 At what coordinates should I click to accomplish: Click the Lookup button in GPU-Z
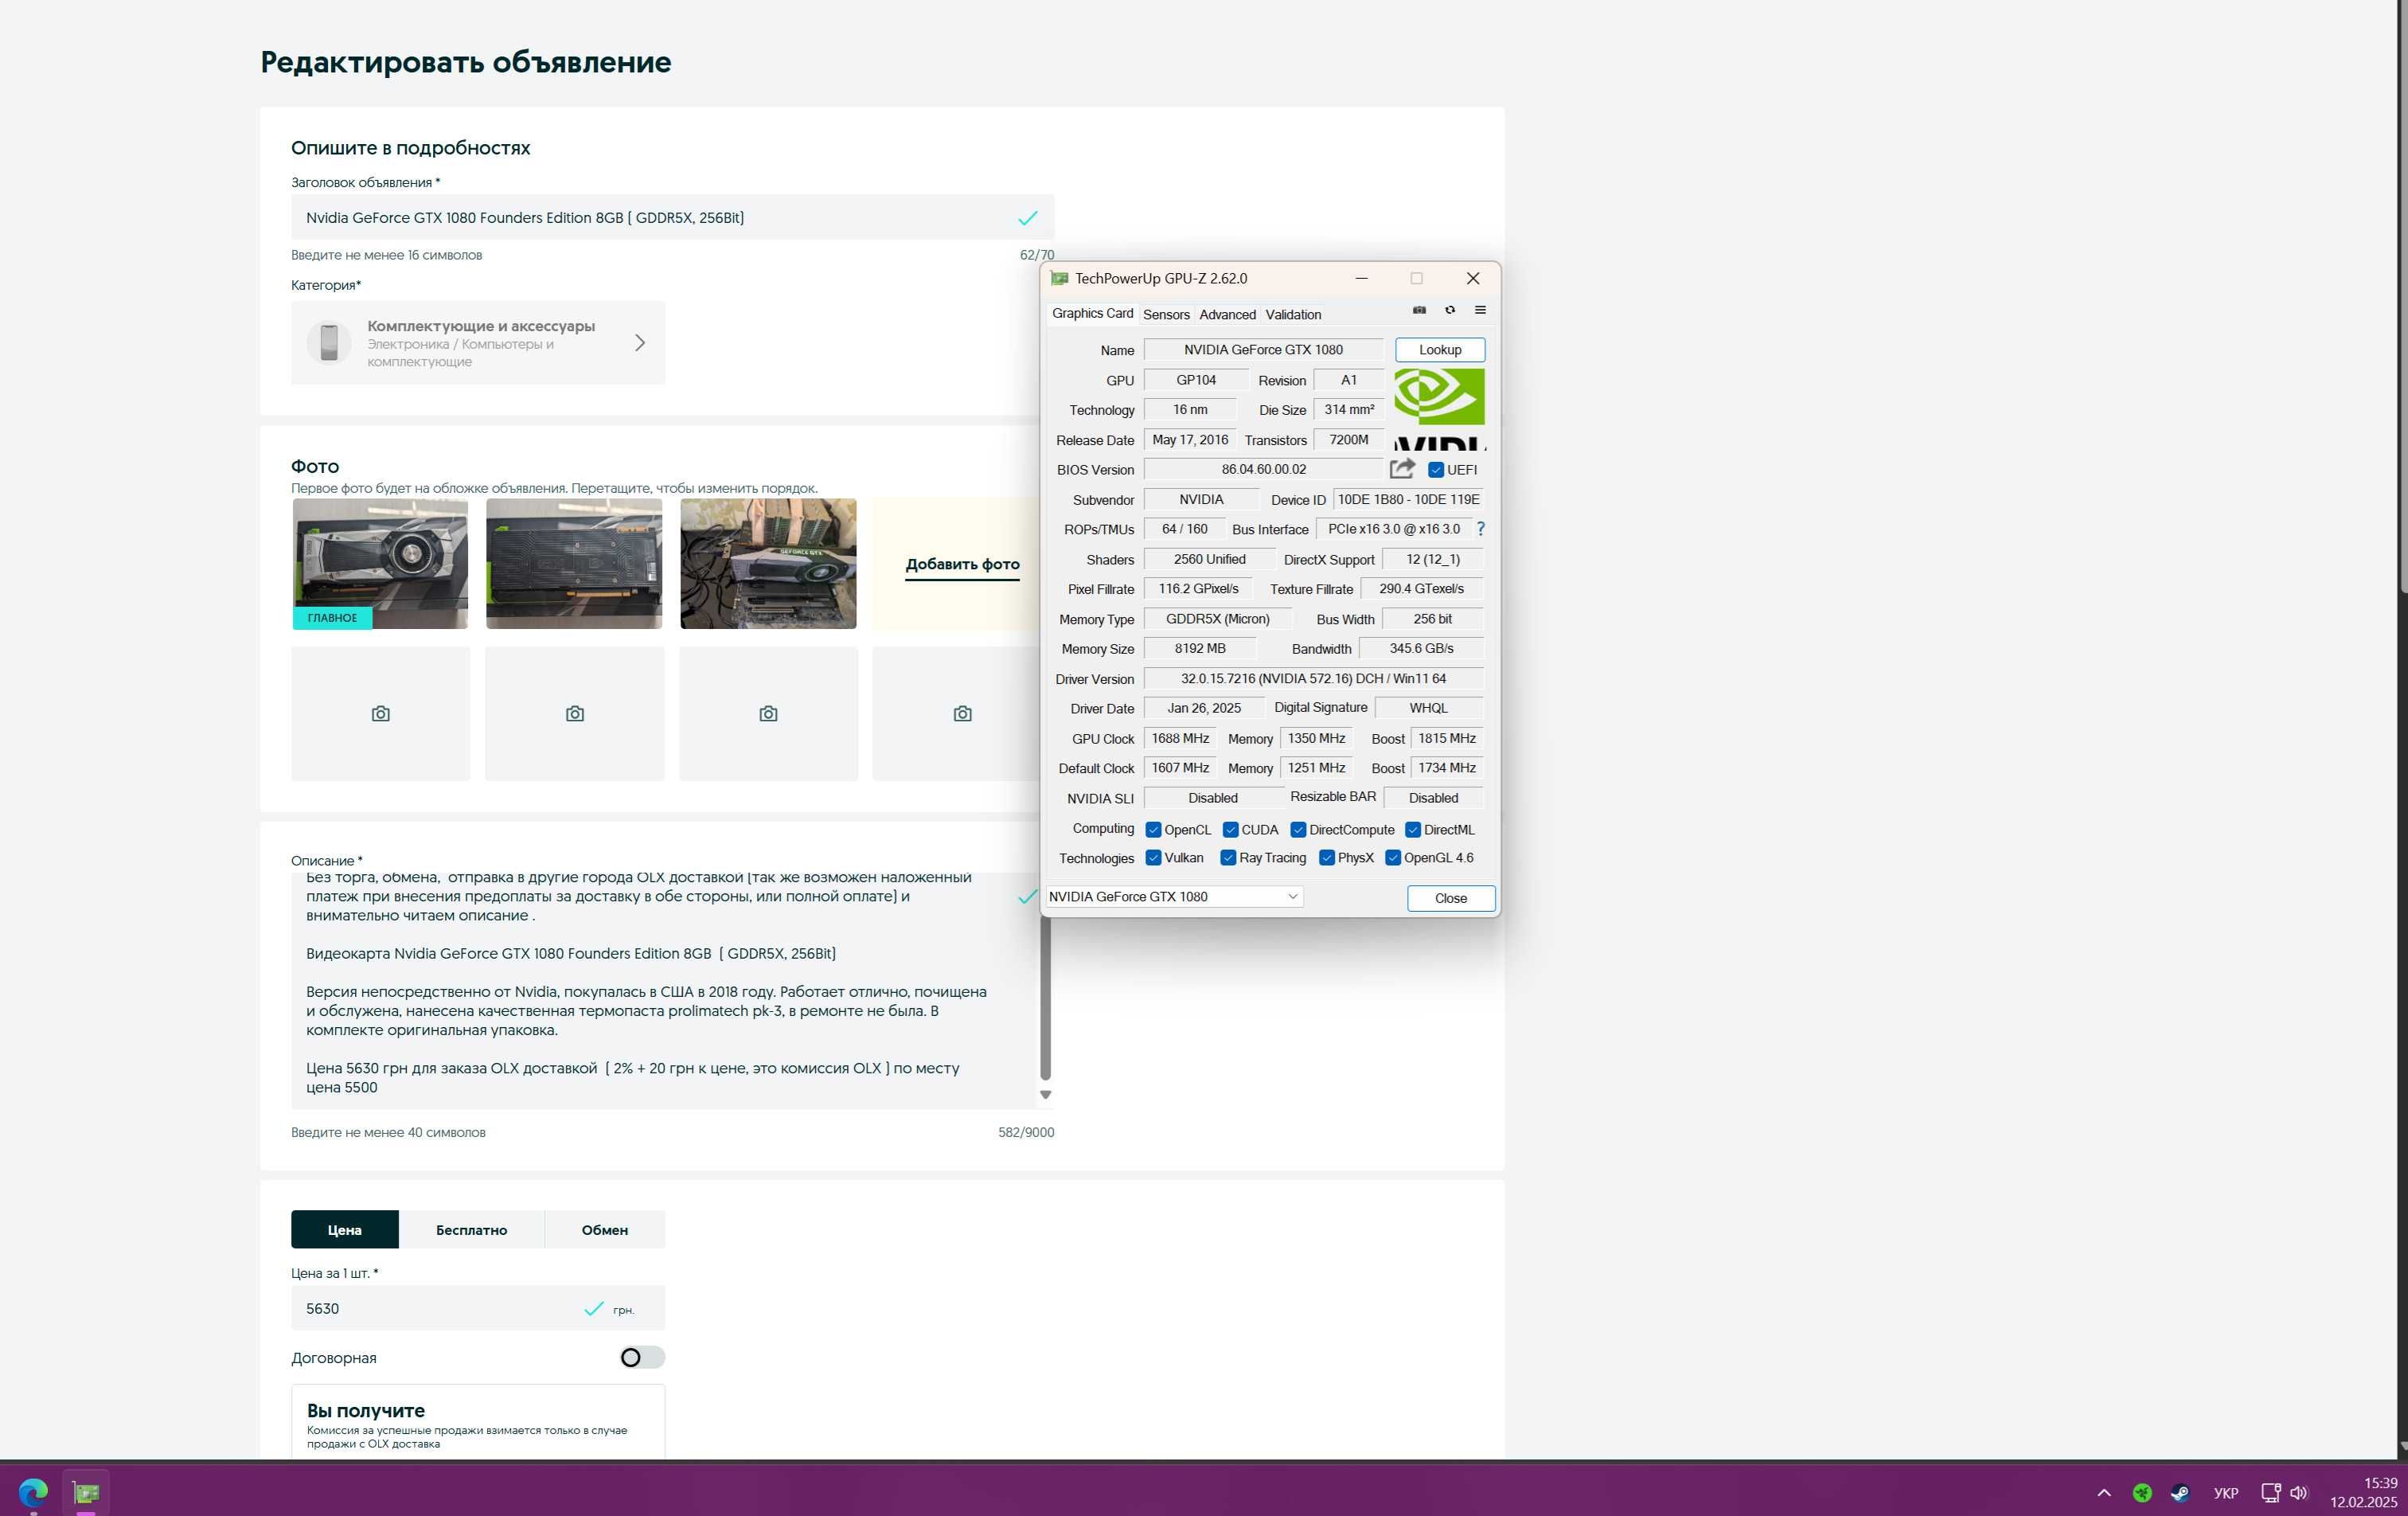coord(1440,350)
